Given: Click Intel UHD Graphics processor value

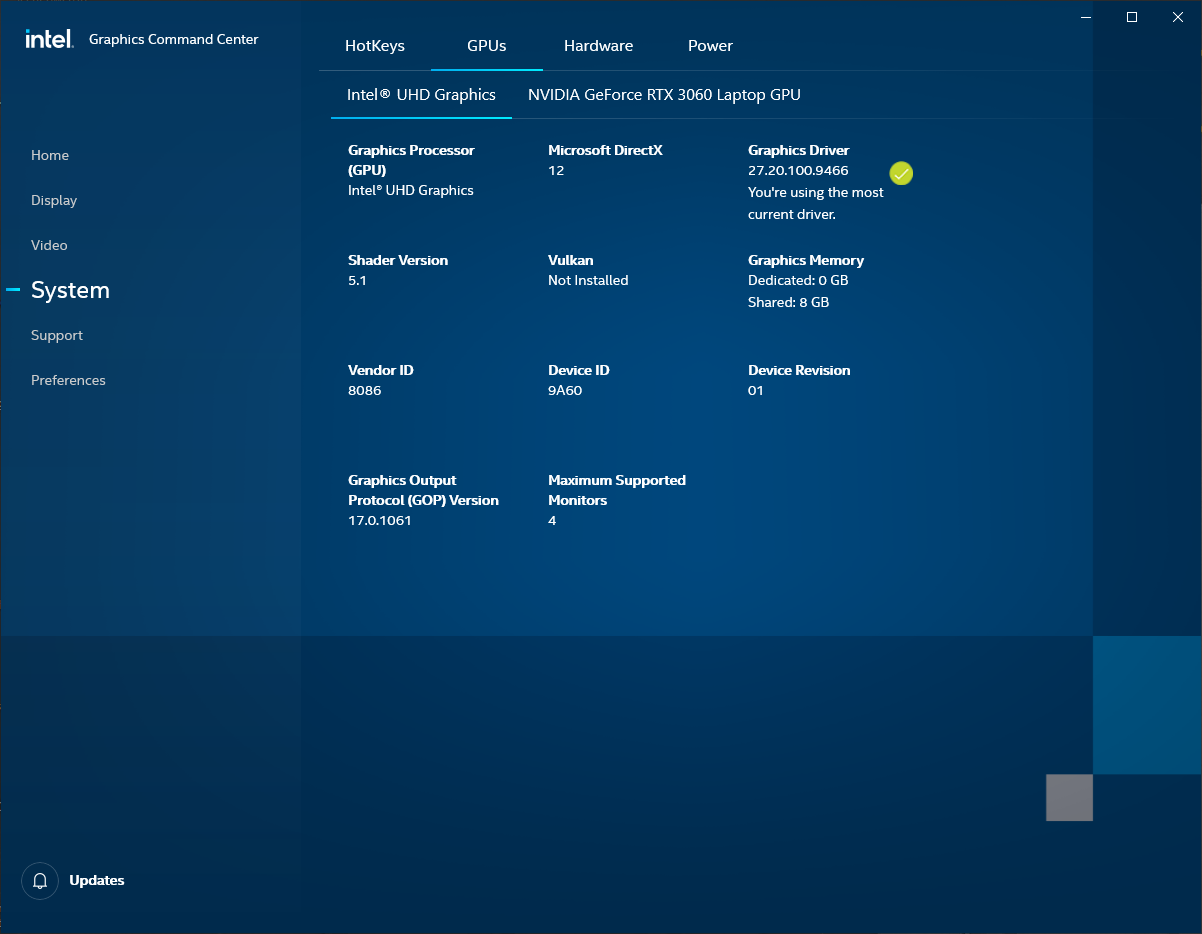Looking at the screenshot, I should click(x=411, y=190).
